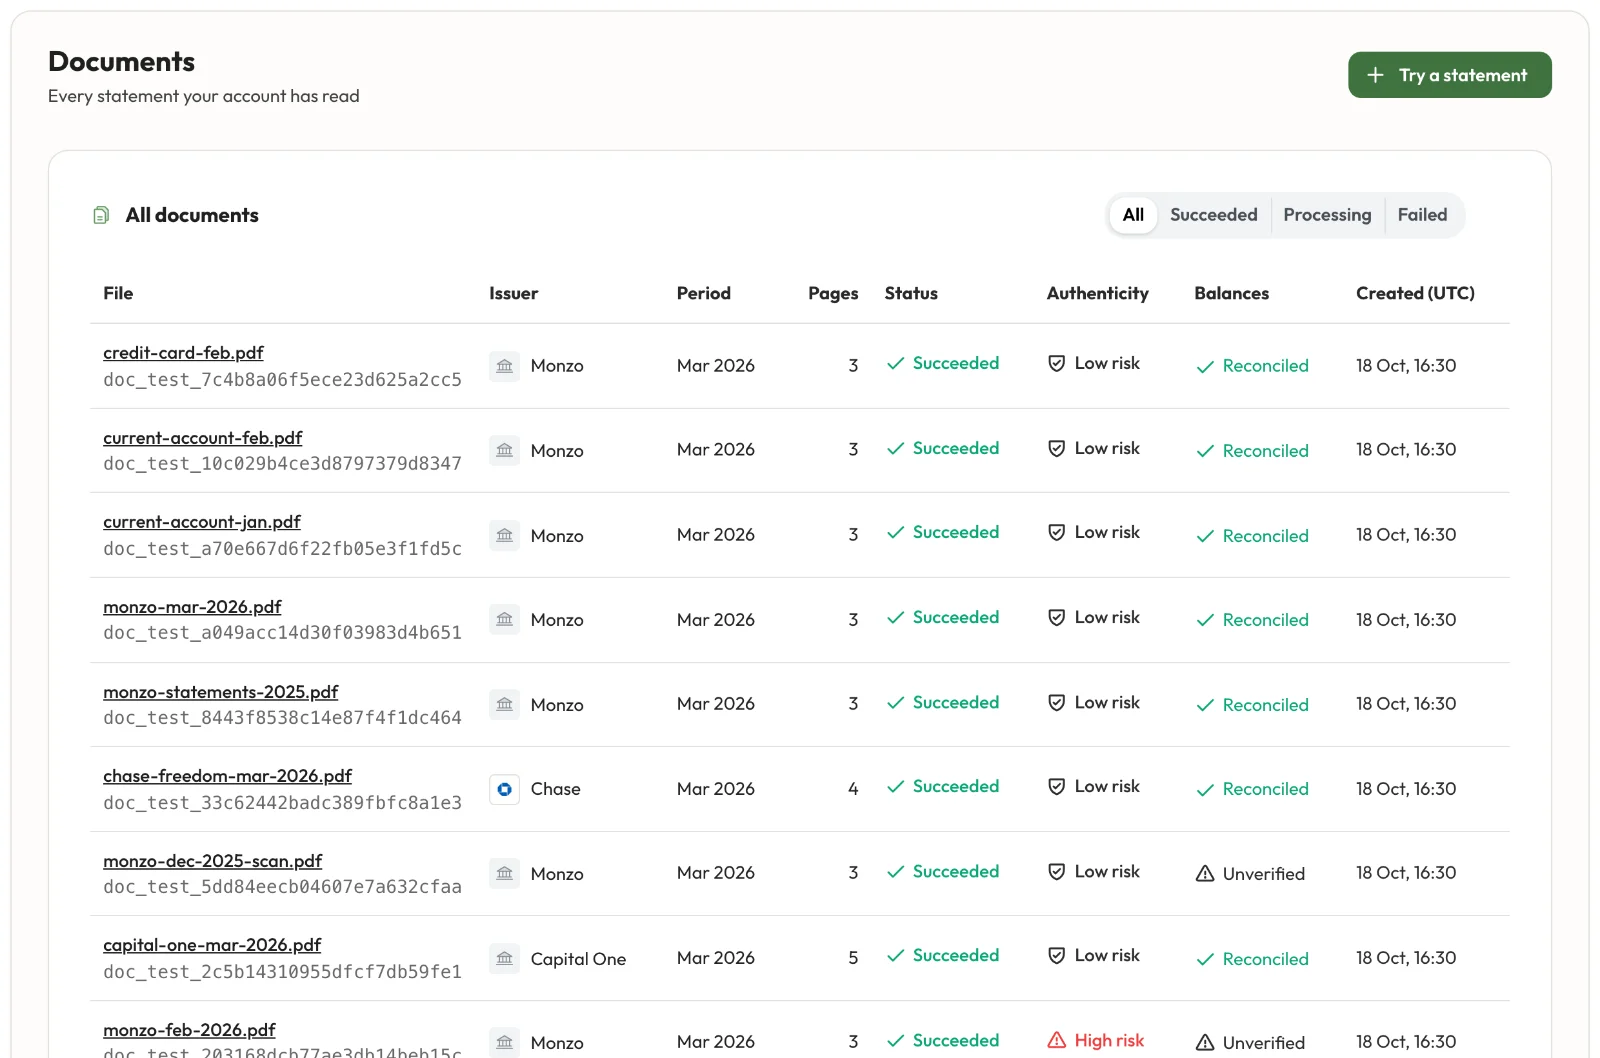The height and width of the screenshot is (1058, 1600).
Task: Click Succeeded checkmark in chase-freedom-mar-2026.pdf row
Action: [x=895, y=786]
